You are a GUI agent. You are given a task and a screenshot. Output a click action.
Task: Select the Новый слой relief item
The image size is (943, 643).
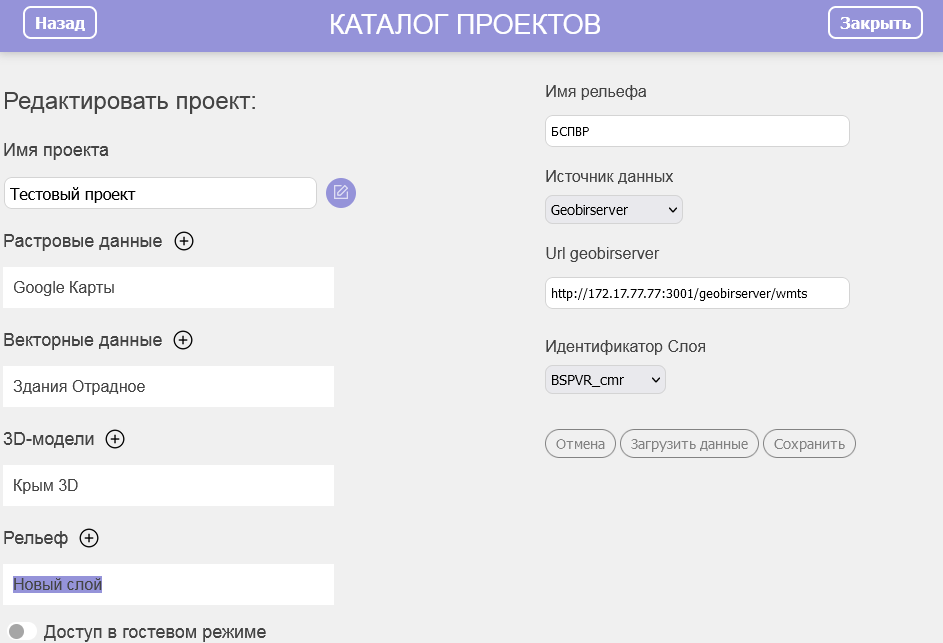tap(168, 584)
